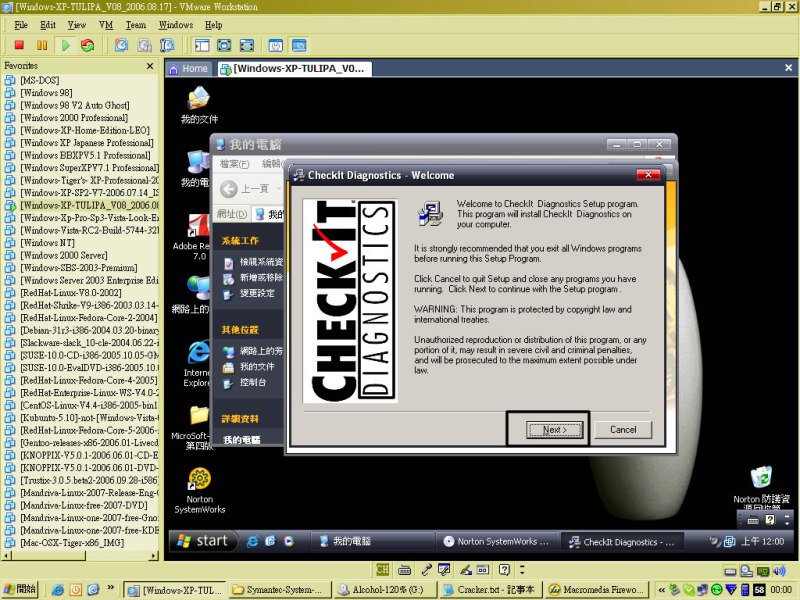The width and height of the screenshot is (800, 600).
Task: Click CheckIt Diagnostics guest taskbar button
Action: 622,541
